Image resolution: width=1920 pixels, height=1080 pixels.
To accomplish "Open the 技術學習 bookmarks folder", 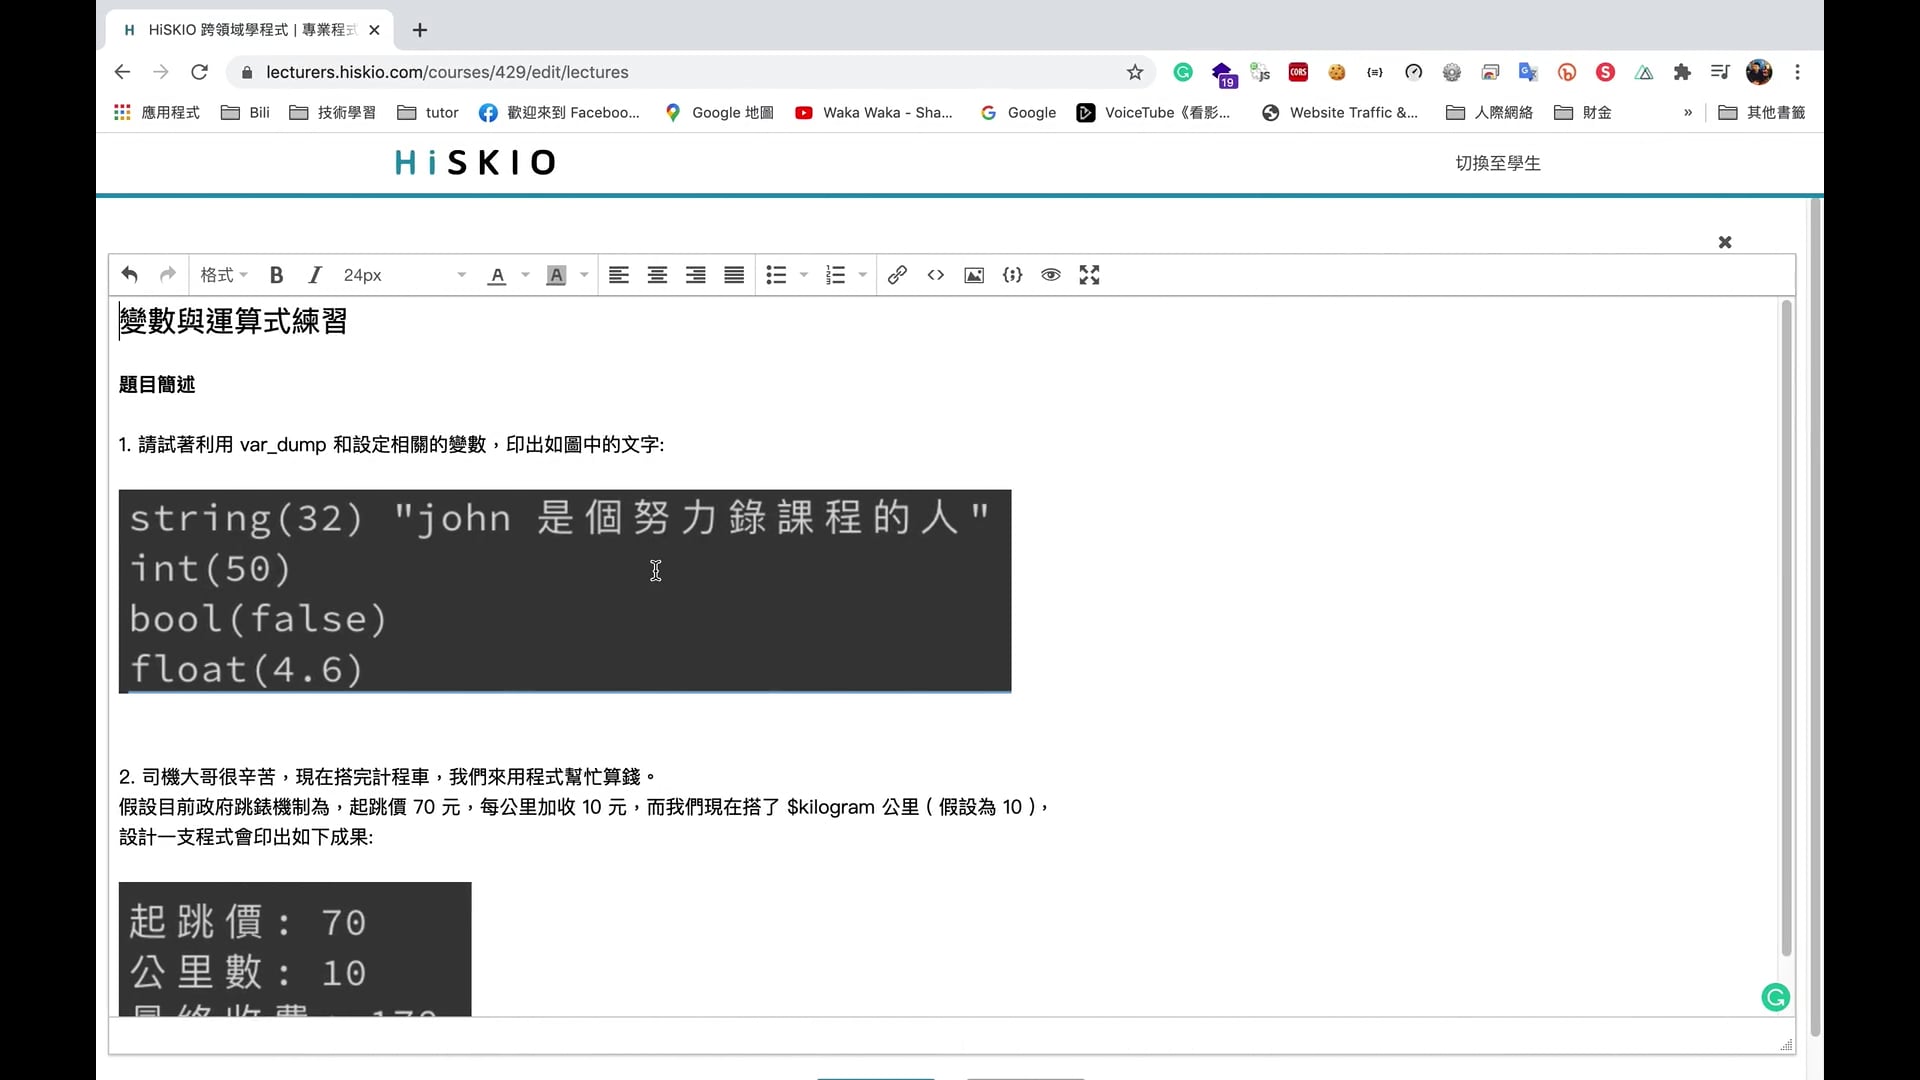I will (332, 112).
